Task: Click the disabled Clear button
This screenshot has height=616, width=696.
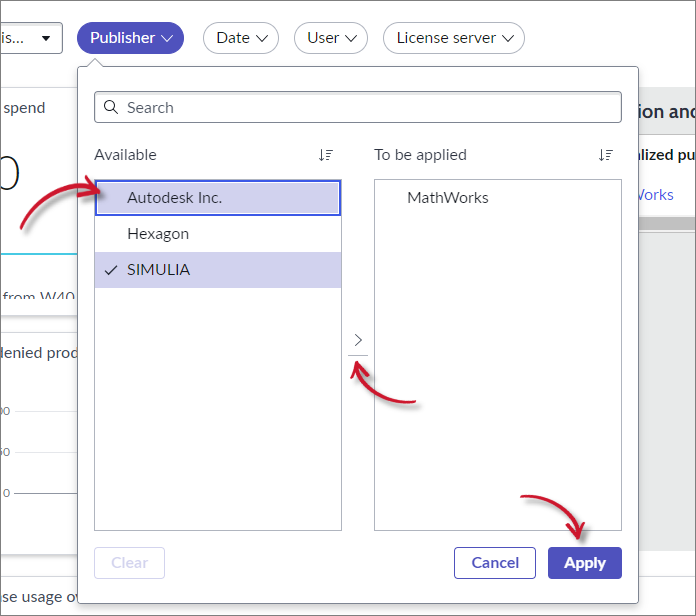Action: click(x=129, y=563)
